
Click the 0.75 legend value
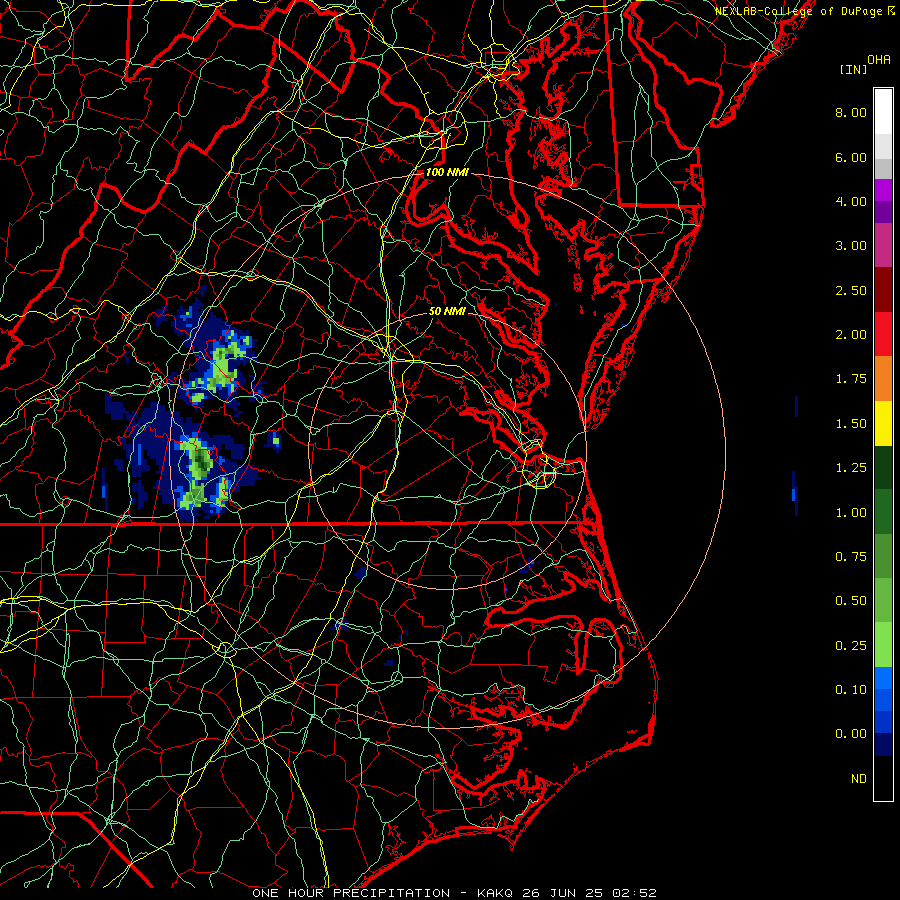tap(851, 557)
